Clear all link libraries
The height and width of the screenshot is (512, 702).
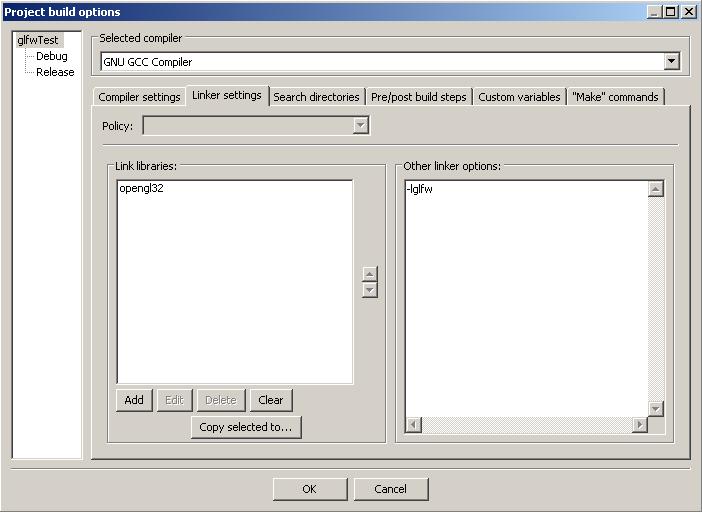tap(271, 400)
